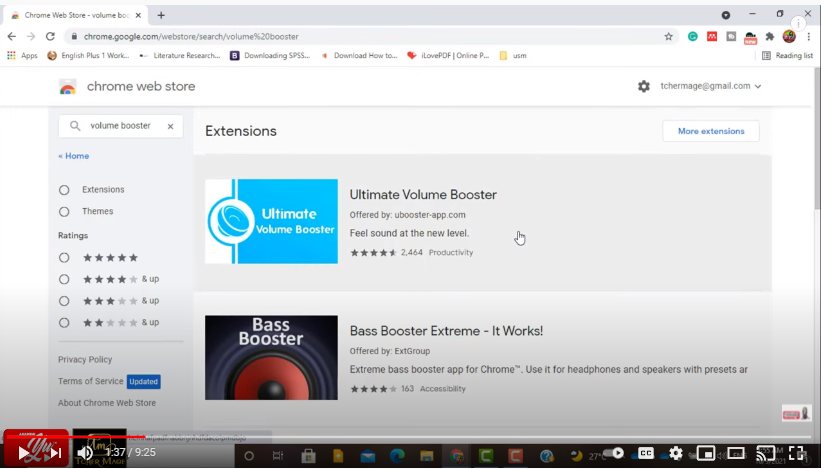821x469 pixels.
Task: Open the Literature Research bookmark
Action: pyautogui.click(x=180, y=55)
